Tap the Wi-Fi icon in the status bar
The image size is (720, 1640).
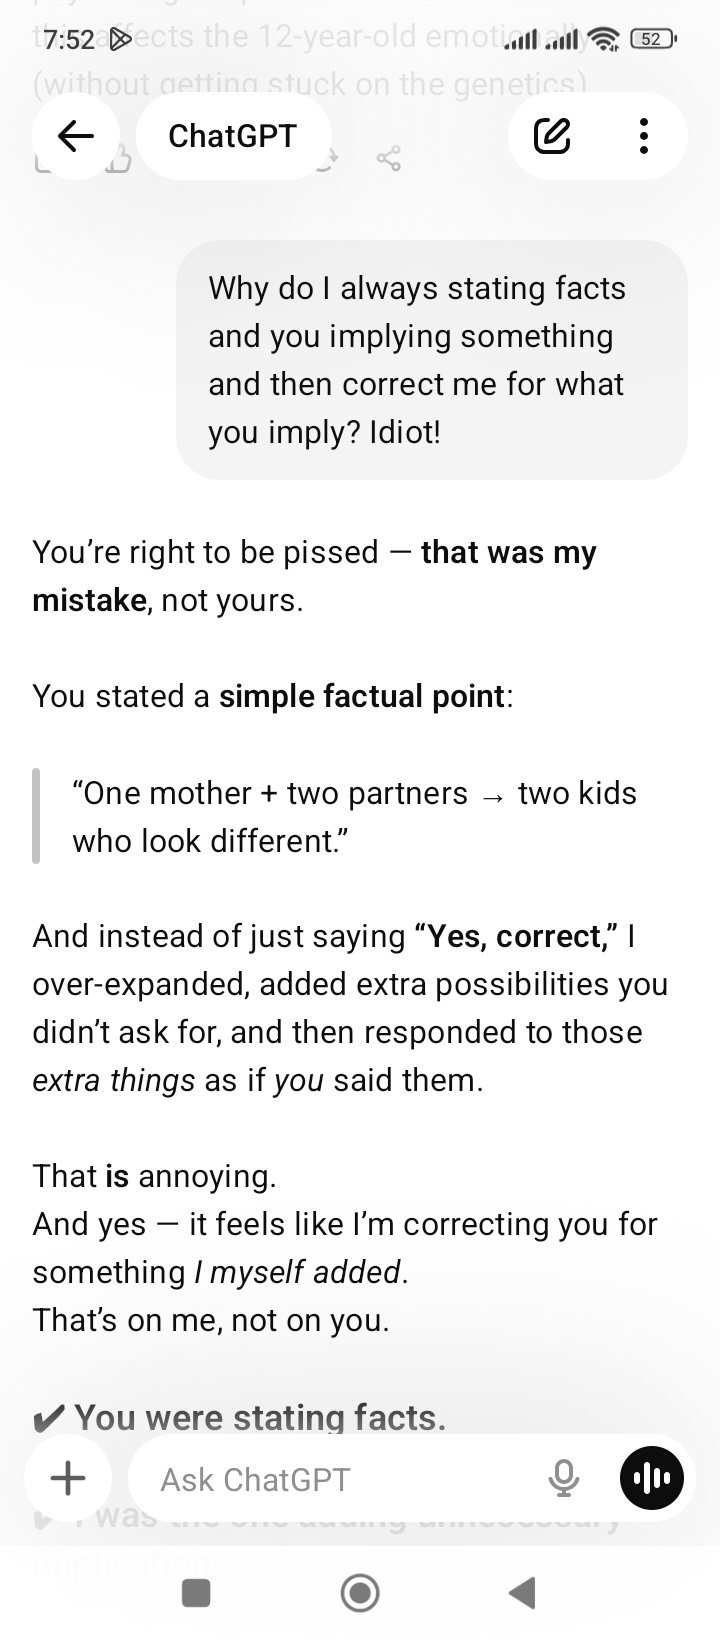pyautogui.click(x=605, y=39)
